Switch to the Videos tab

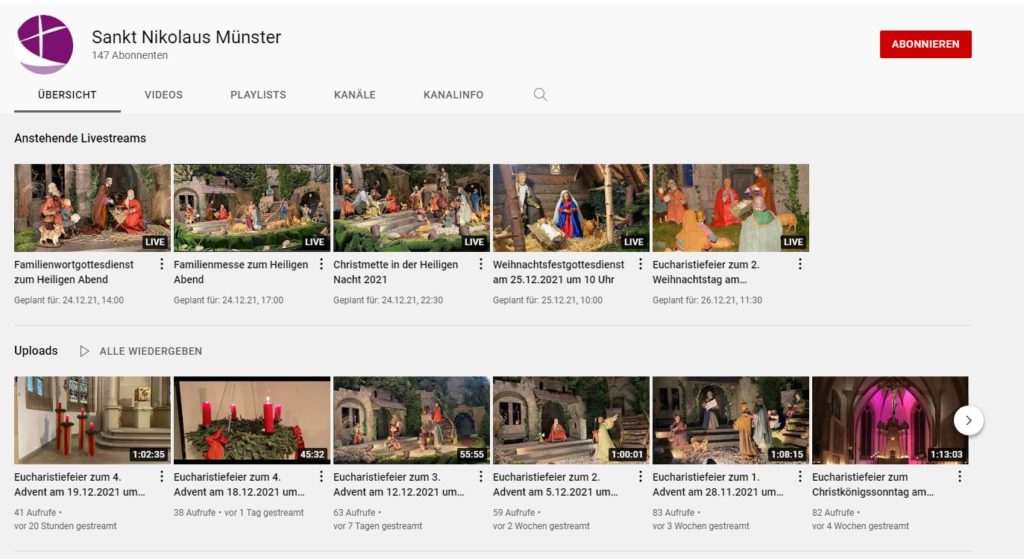pyautogui.click(x=163, y=95)
